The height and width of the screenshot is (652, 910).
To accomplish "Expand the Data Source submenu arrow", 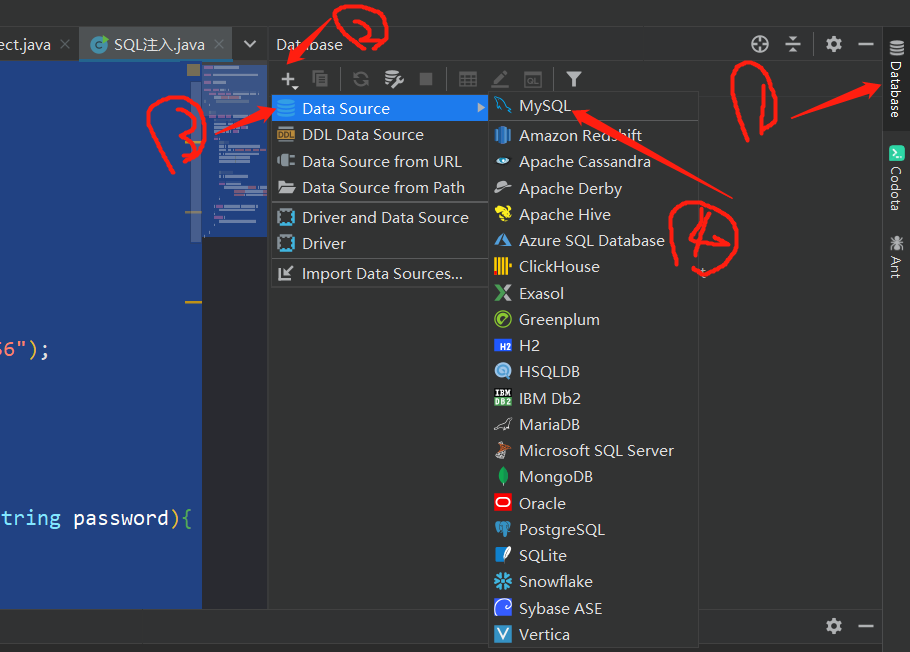I will 481,108.
